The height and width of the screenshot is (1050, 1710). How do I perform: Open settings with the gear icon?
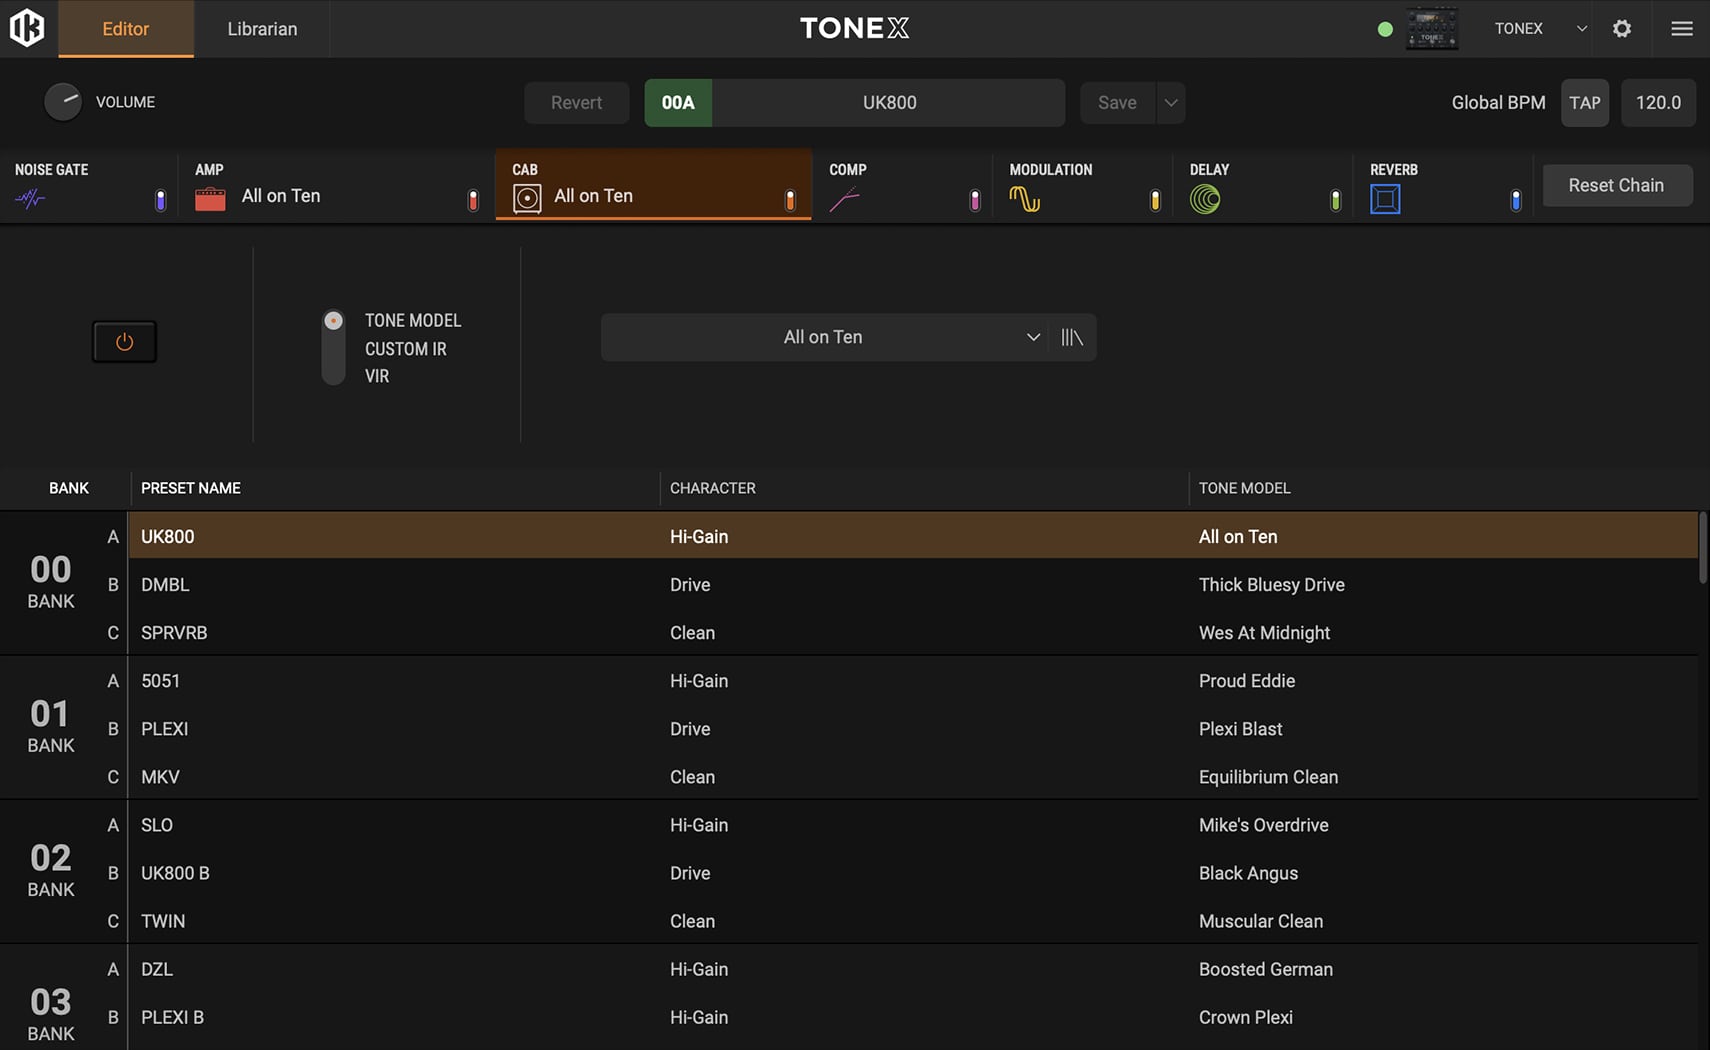[1622, 29]
